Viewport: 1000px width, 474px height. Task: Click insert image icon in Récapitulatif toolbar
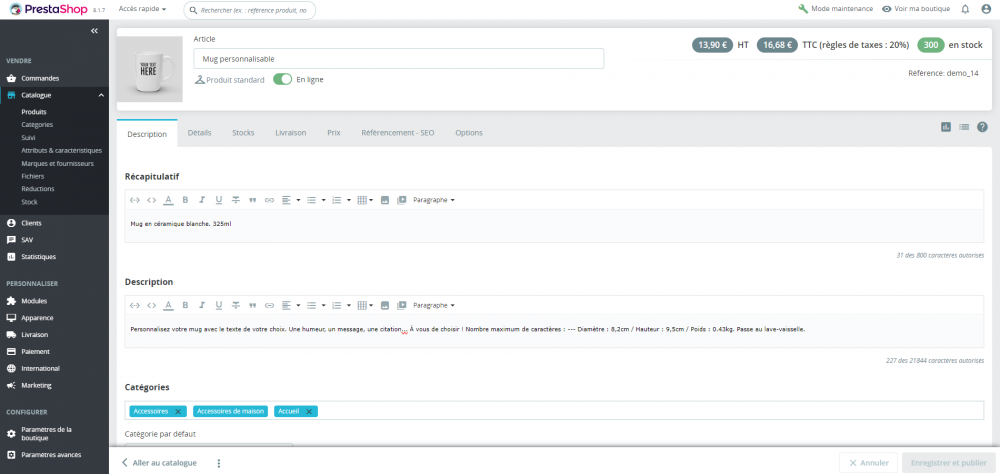385,200
